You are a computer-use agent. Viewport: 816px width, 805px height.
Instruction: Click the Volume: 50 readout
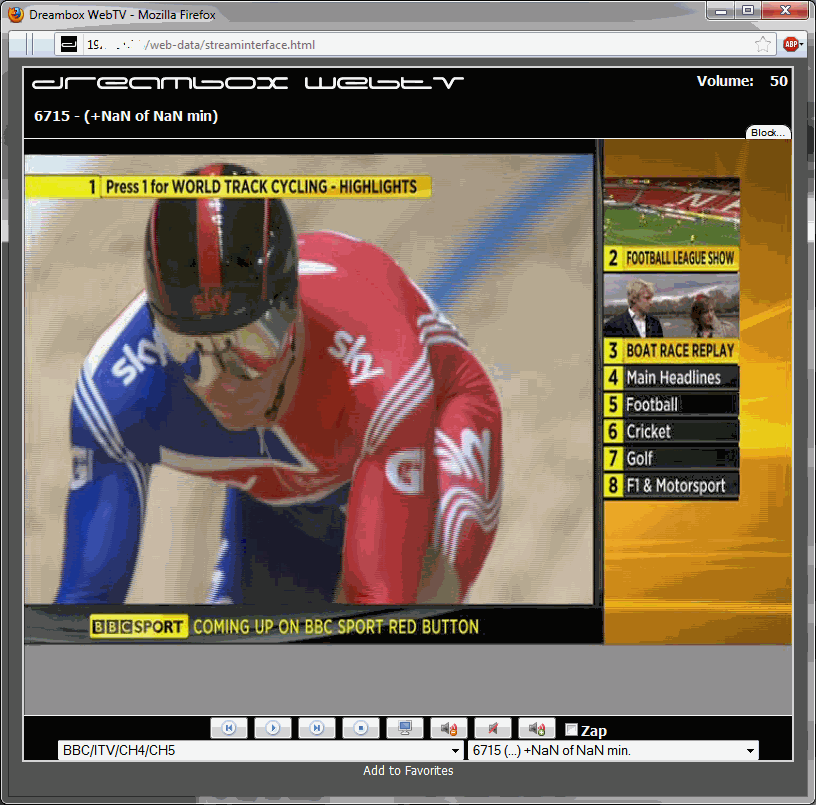click(x=742, y=81)
